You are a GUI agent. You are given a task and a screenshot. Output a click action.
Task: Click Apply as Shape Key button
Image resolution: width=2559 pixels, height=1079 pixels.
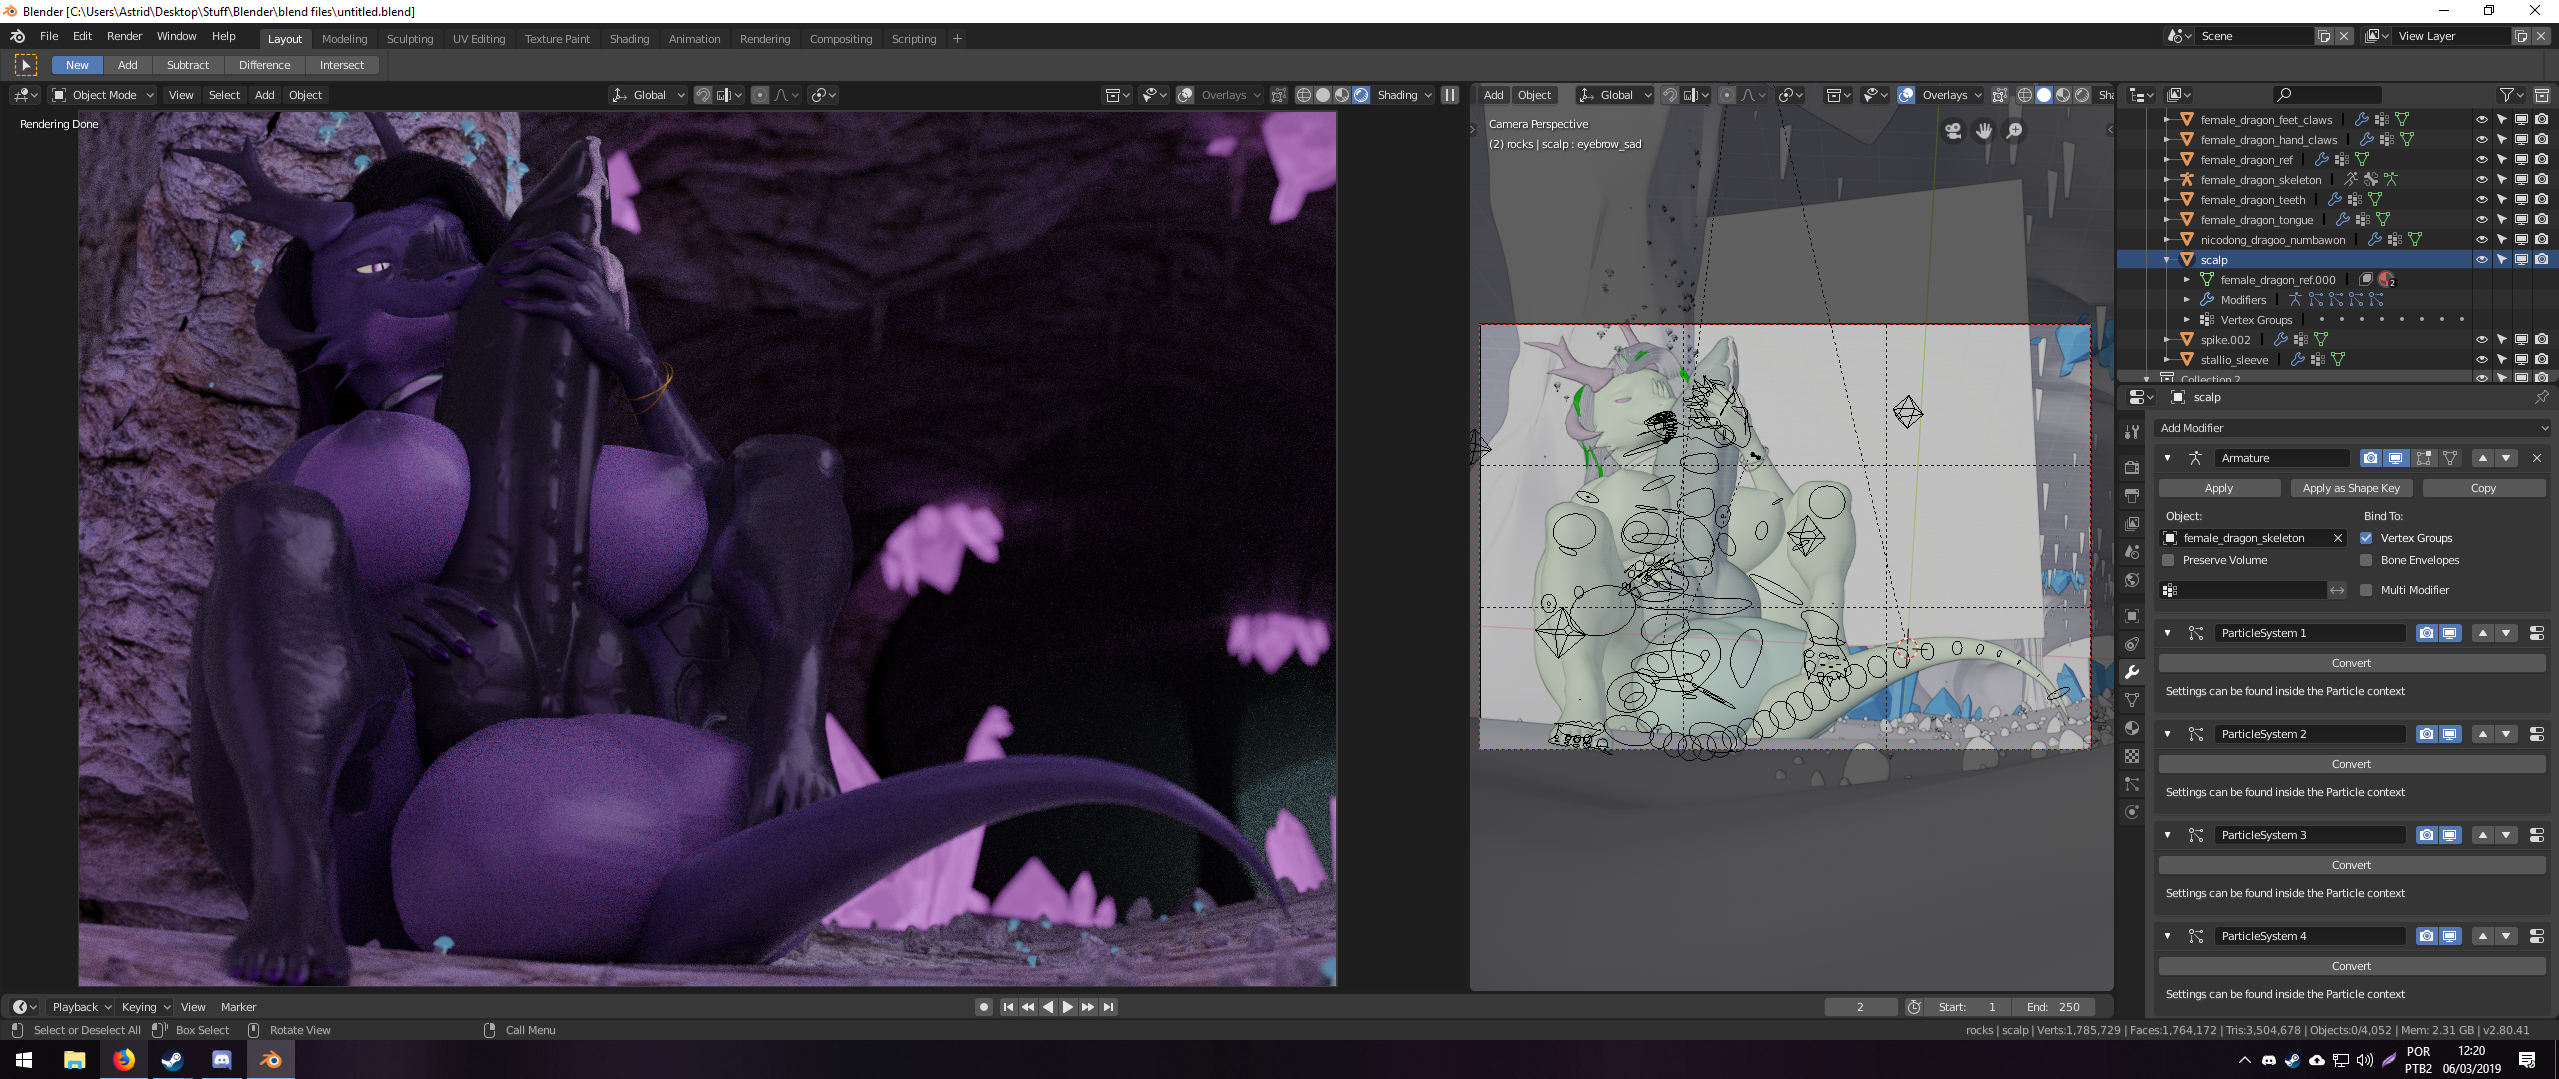click(2350, 488)
